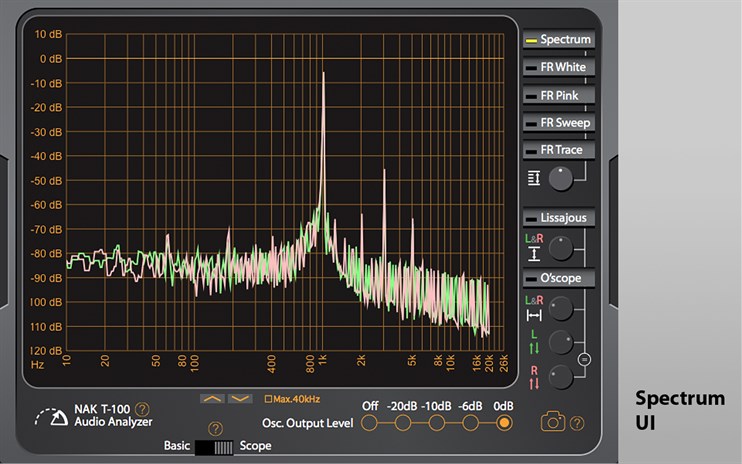Toggle the Basic/Scope mode switch

click(x=215, y=446)
